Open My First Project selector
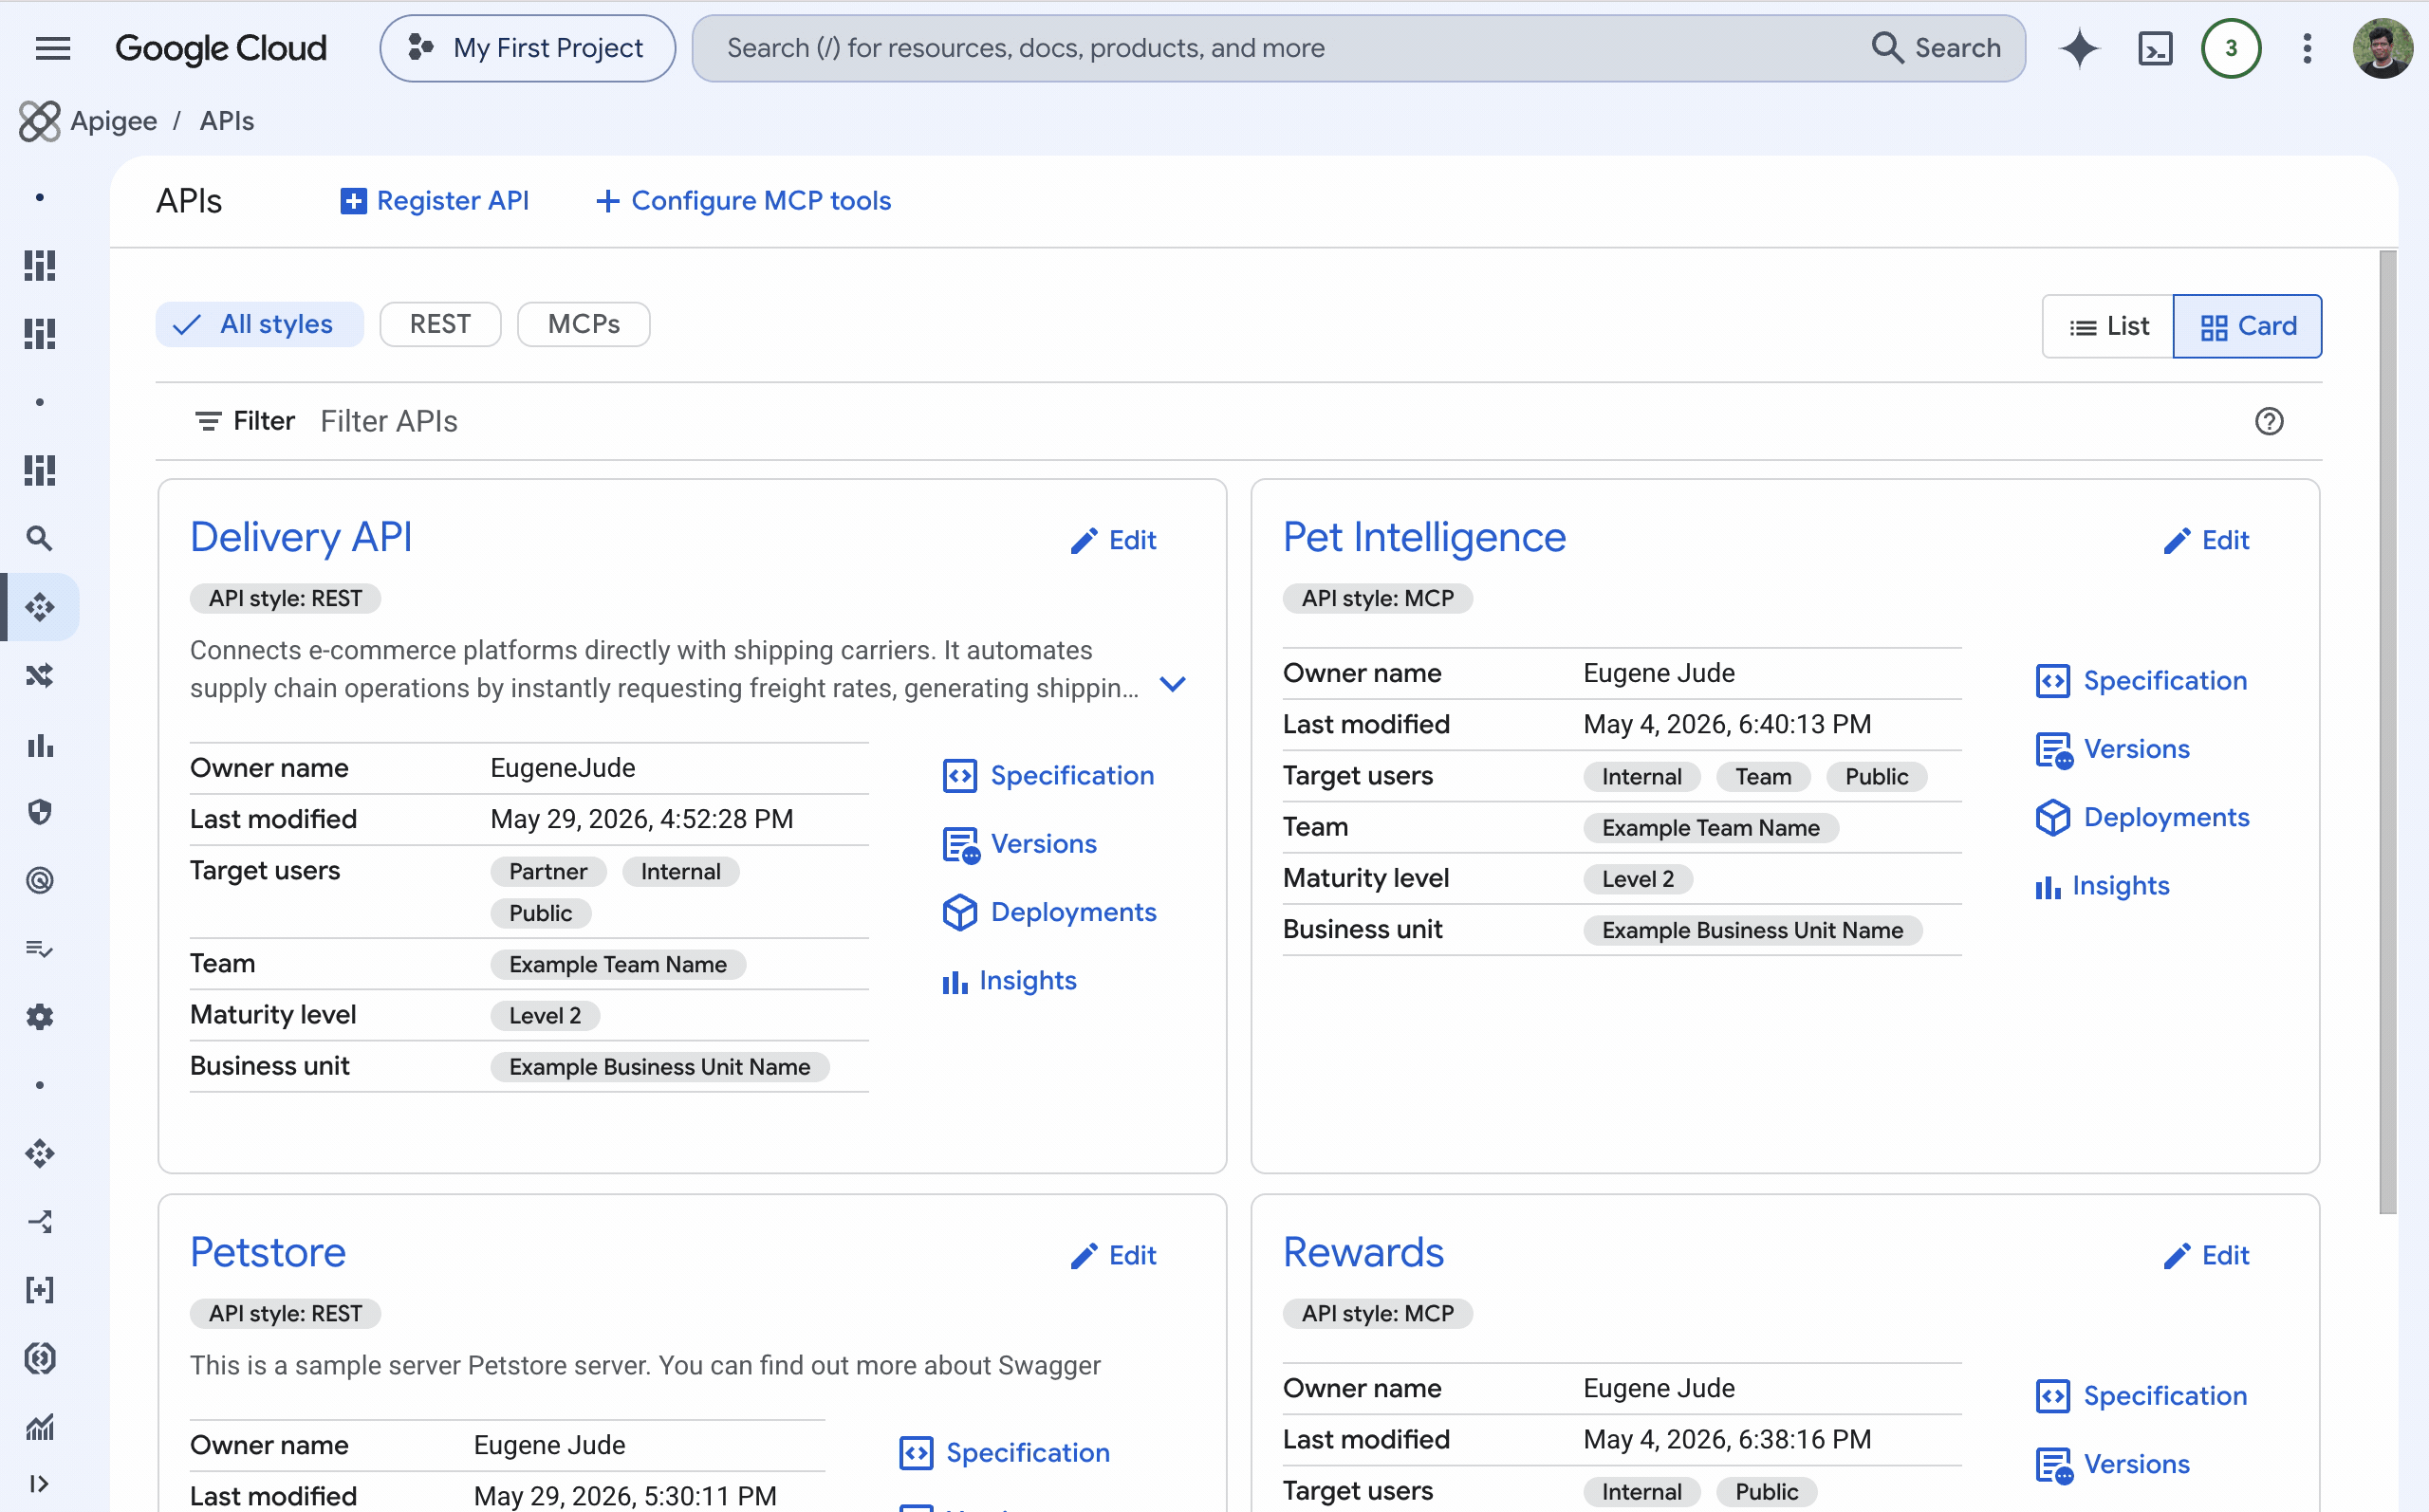The image size is (2429, 1512). (527, 48)
